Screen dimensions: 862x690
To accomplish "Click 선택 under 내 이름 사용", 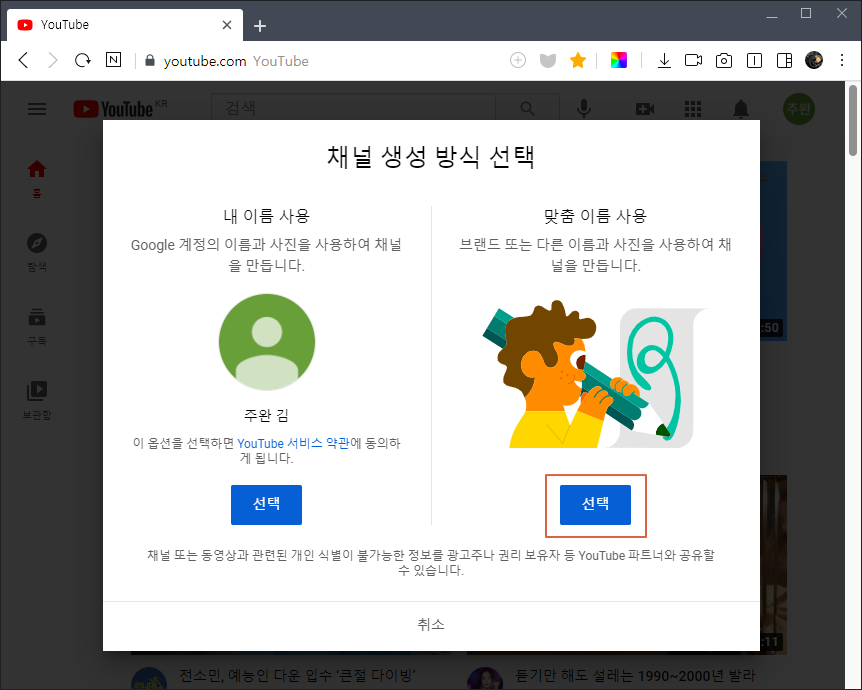I will point(266,504).
